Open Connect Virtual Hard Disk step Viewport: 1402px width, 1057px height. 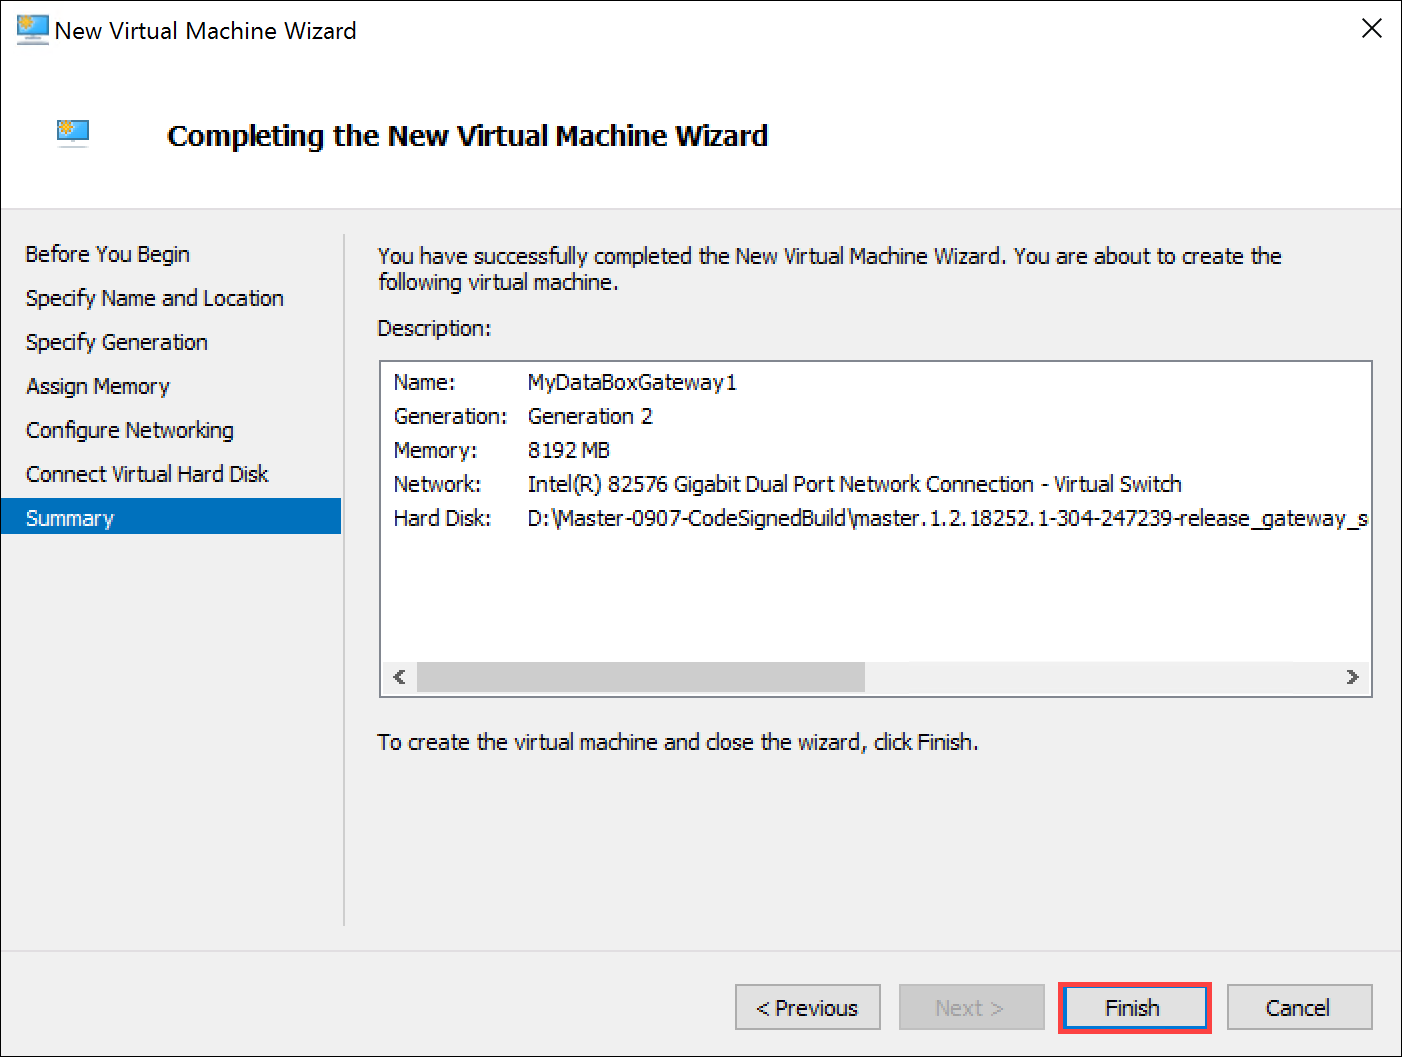147,474
